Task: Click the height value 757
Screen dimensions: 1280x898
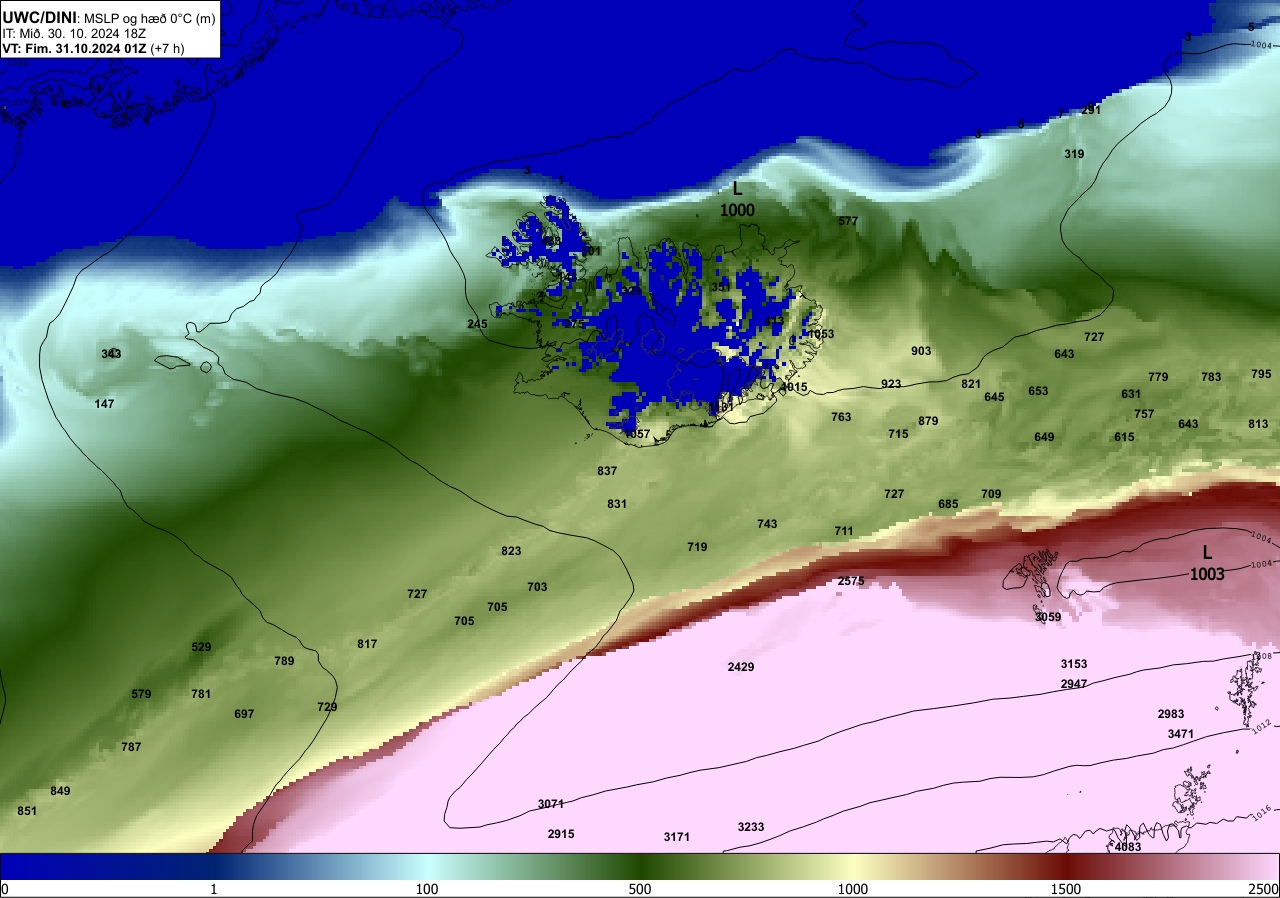Action: coord(1144,414)
